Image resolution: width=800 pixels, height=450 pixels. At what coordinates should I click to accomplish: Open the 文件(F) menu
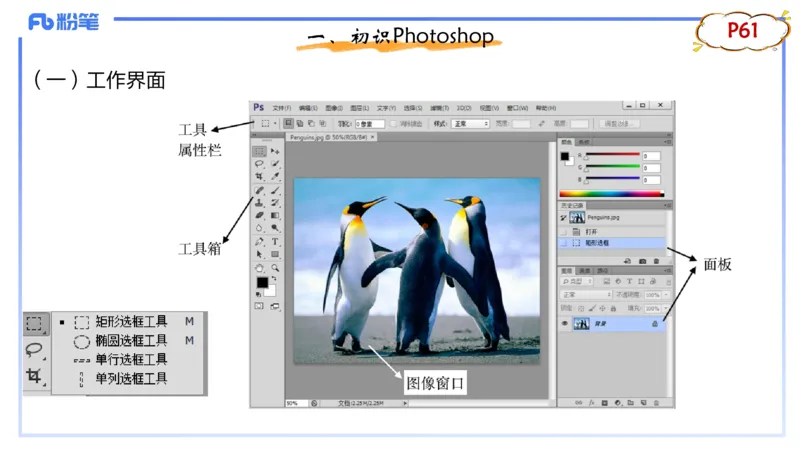pyautogui.click(x=281, y=107)
